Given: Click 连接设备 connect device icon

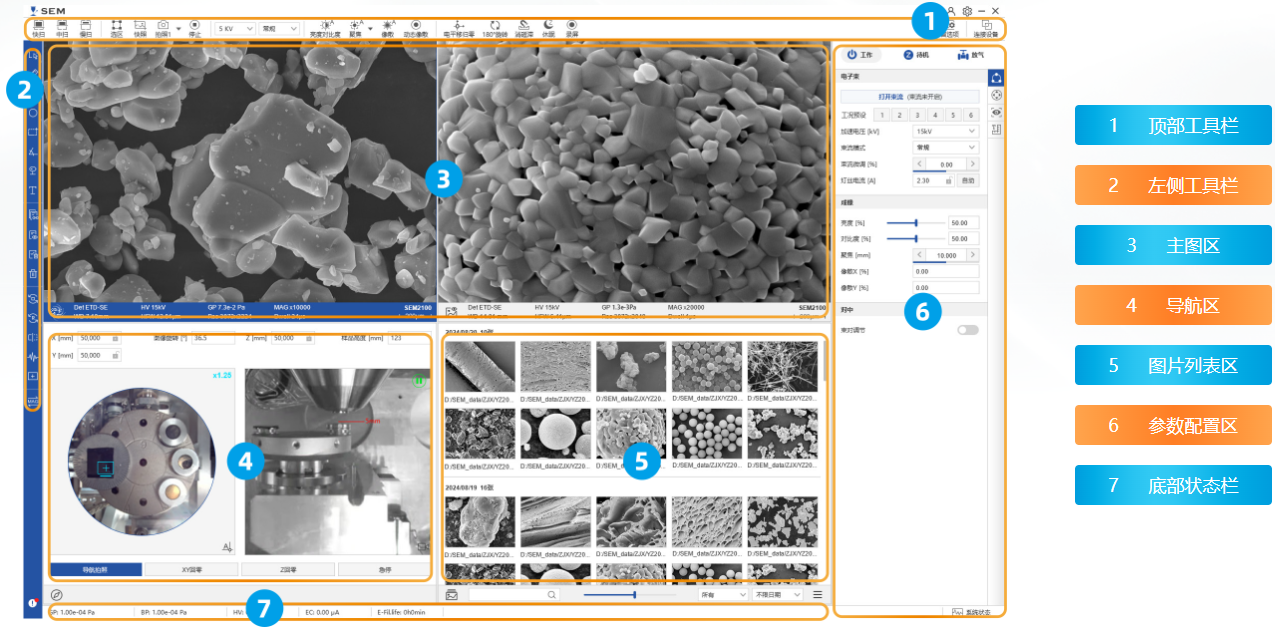Looking at the screenshot, I should pyautogui.click(x=986, y=24).
